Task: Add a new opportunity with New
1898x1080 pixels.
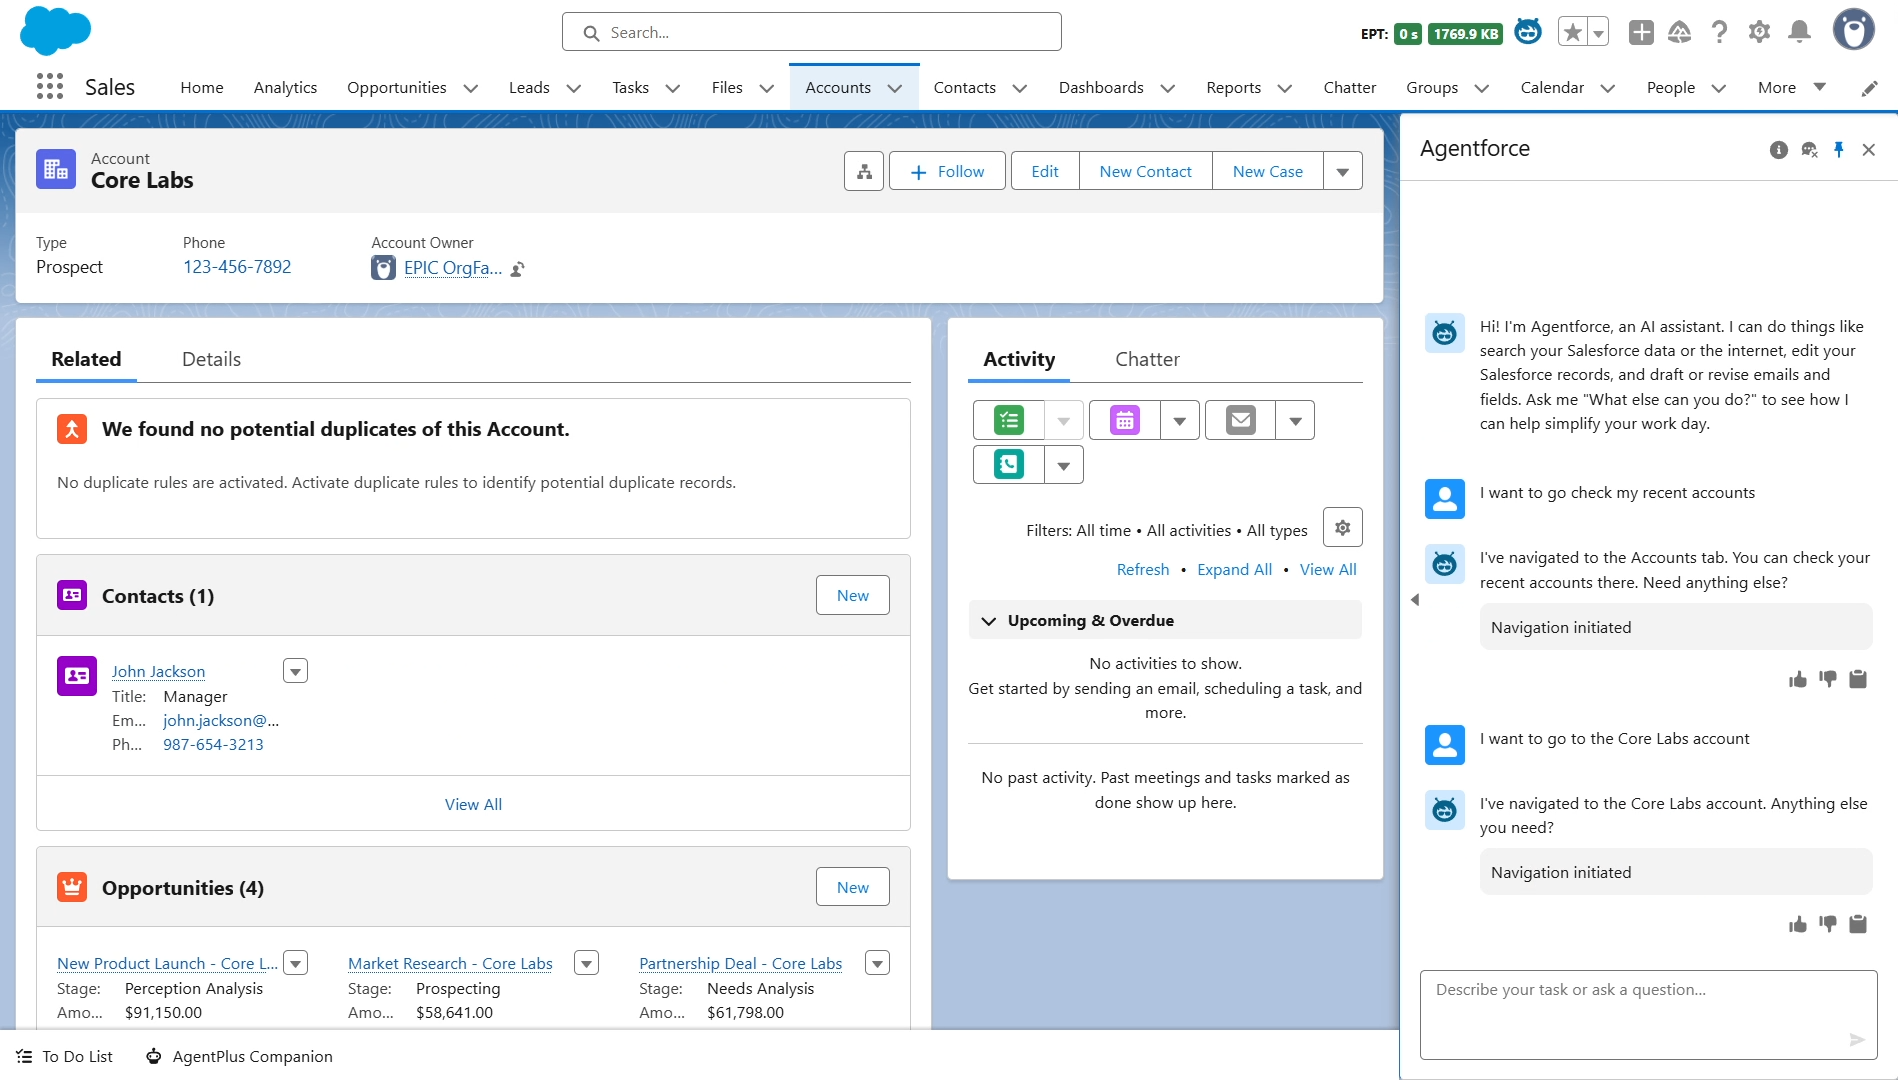Action: (853, 887)
